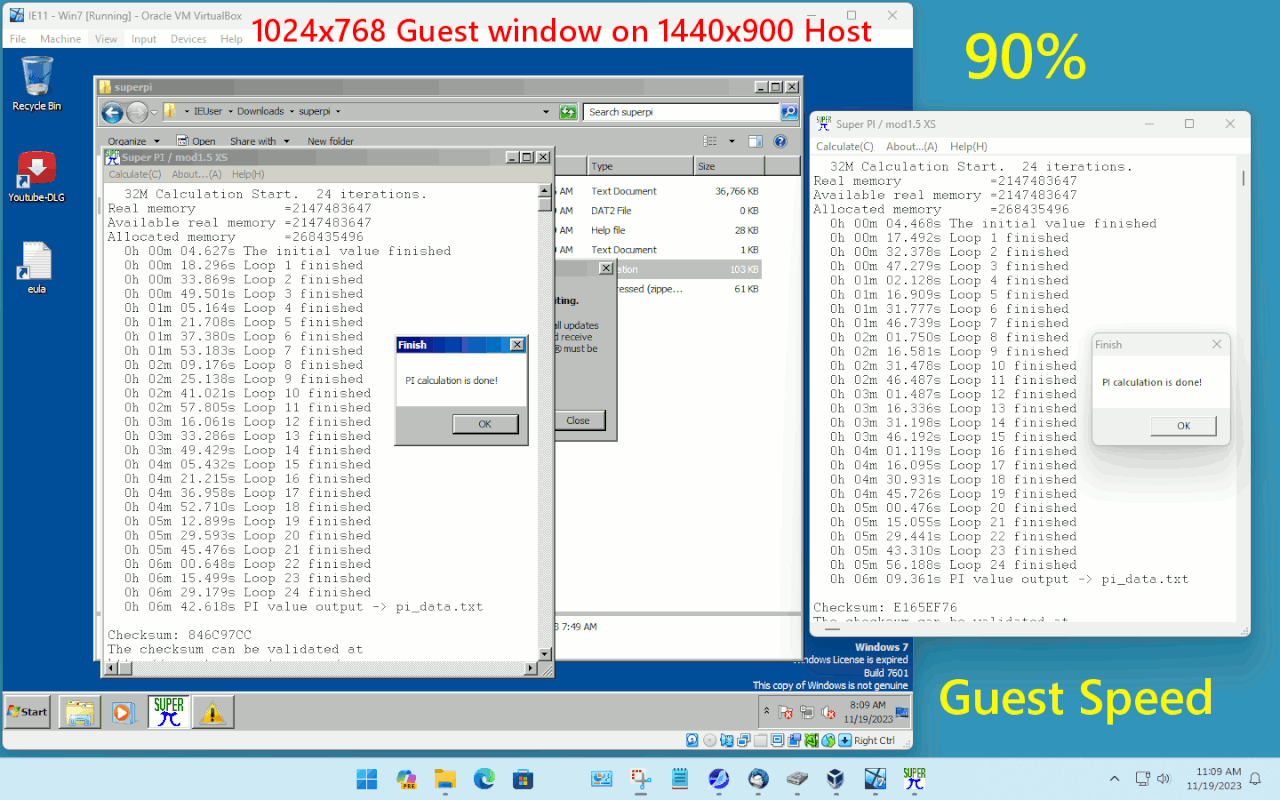The height and width of the screenshot is (800, 1280).
Task: Select Super PI button in guest taskbar
Action: click(169, 712)
